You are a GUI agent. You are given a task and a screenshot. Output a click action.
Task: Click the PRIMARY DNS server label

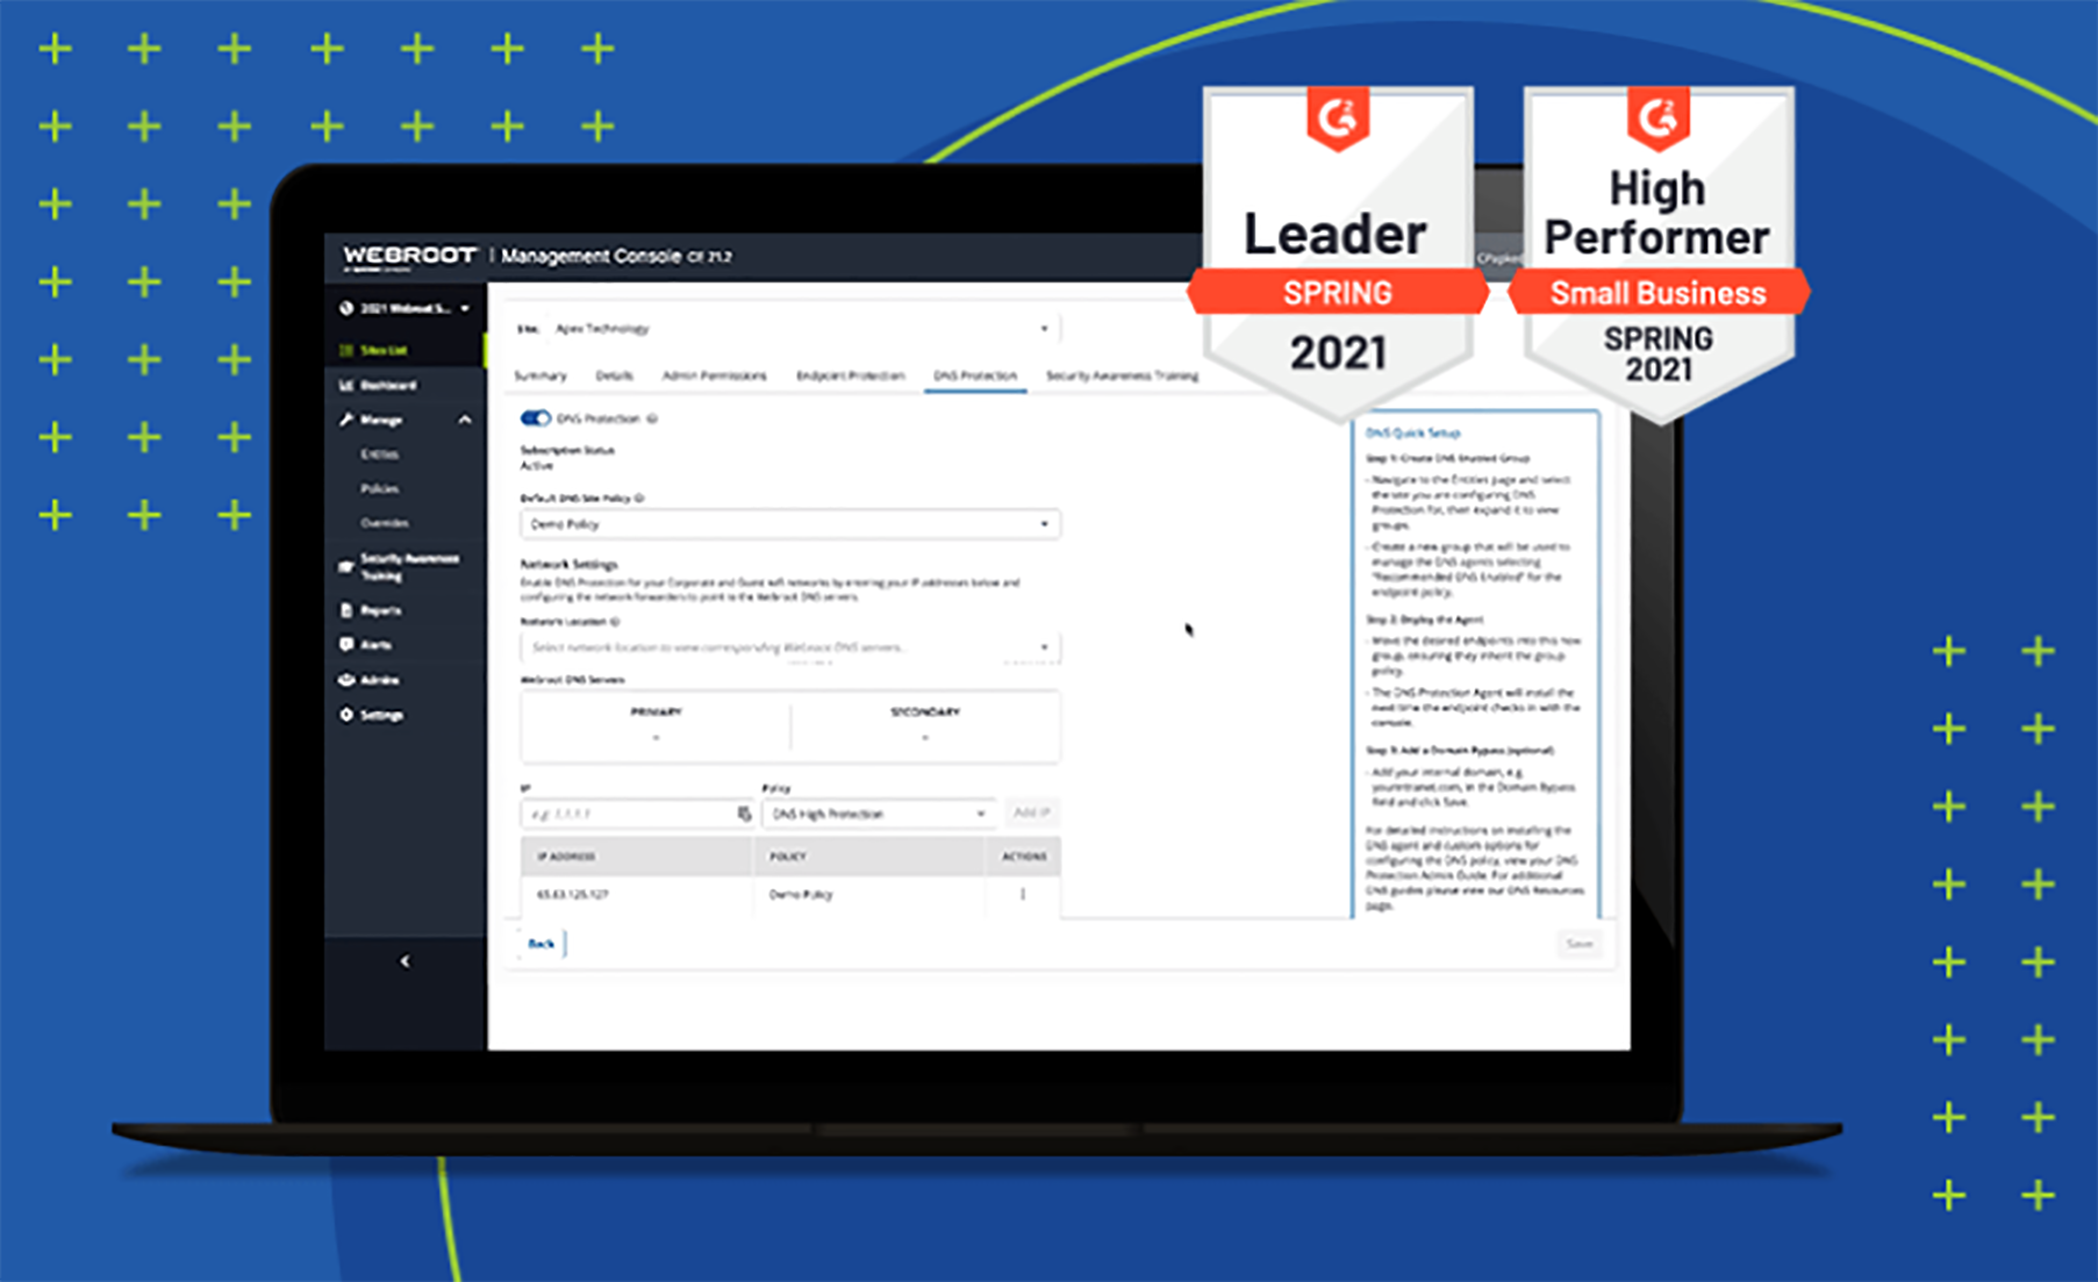pos(656,712)
